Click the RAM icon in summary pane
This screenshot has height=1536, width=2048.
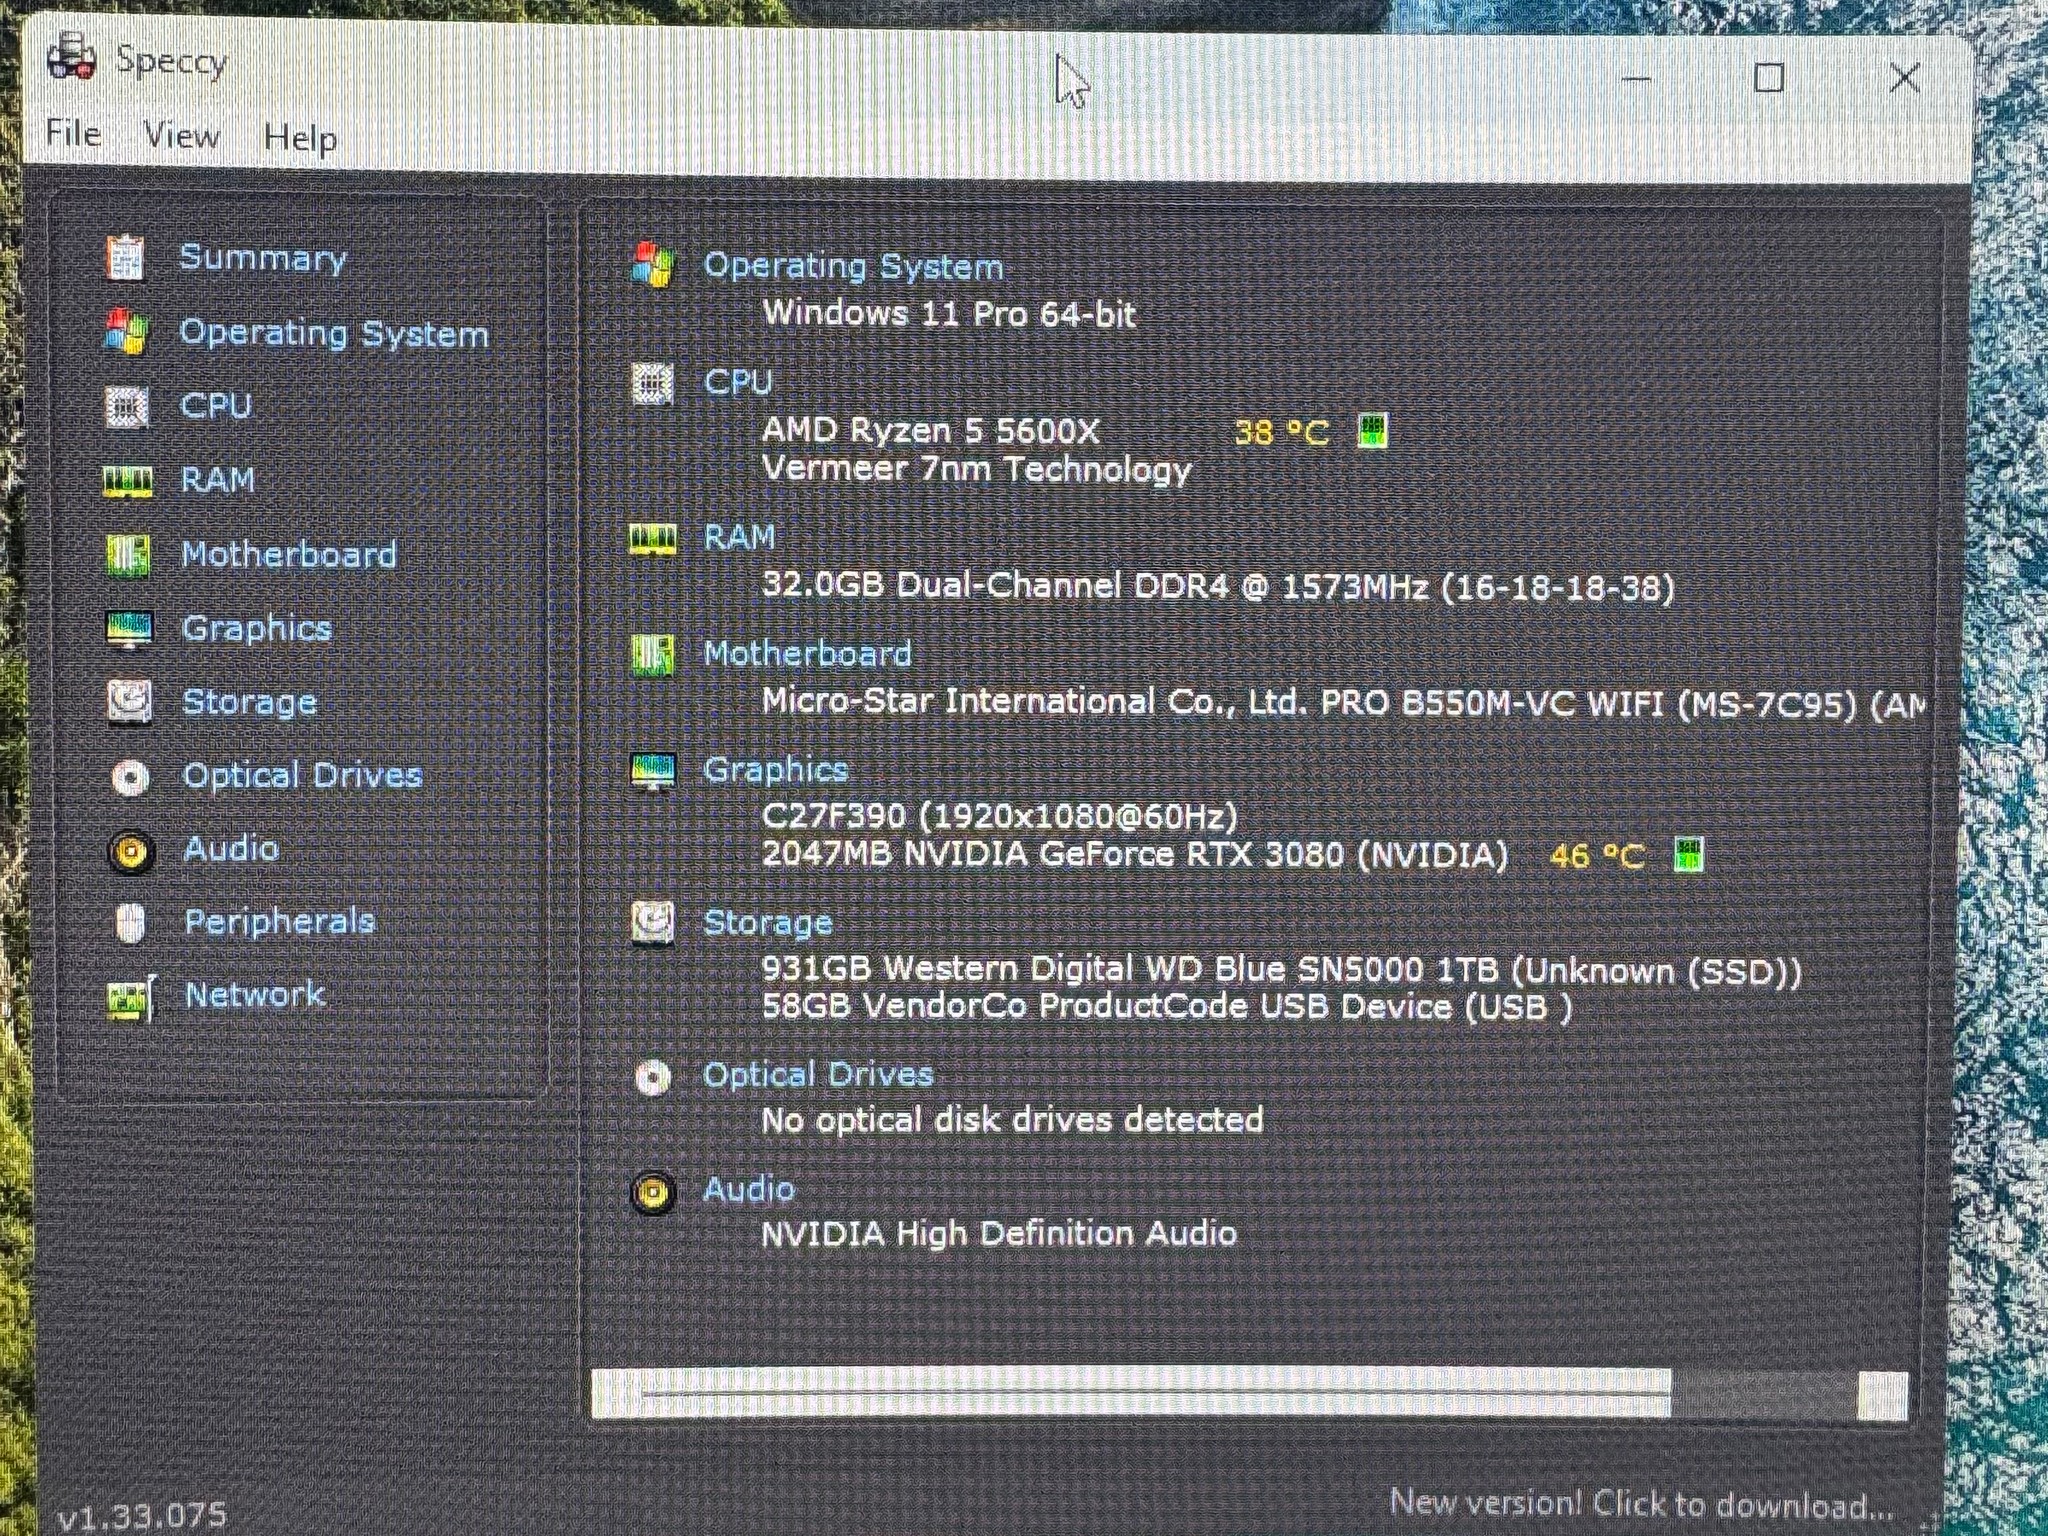(x=653, y=540)
